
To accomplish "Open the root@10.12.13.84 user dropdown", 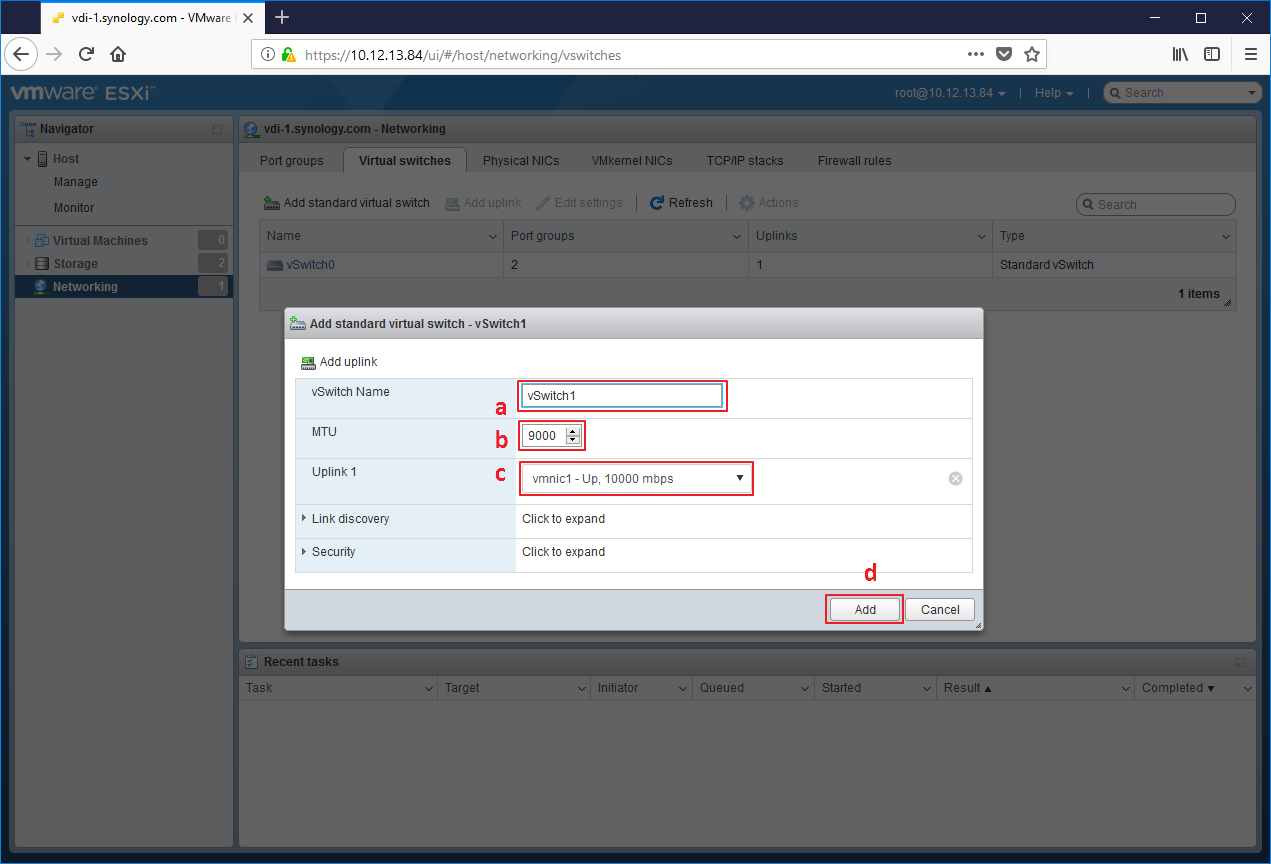I will (950, 93).
